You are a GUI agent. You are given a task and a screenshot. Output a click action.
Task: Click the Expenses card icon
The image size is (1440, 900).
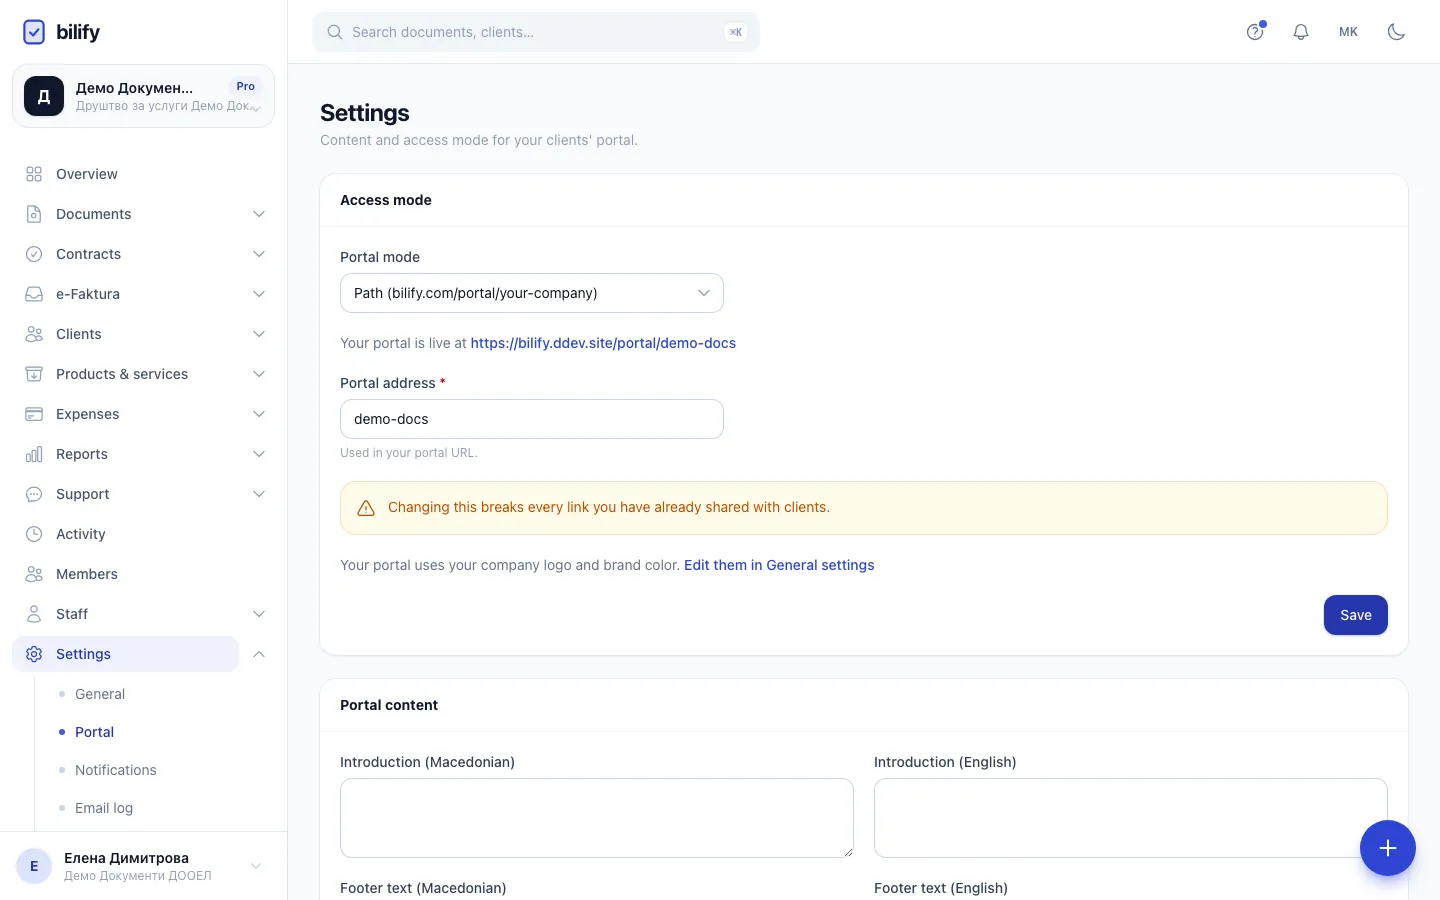[x=34, y=414]
